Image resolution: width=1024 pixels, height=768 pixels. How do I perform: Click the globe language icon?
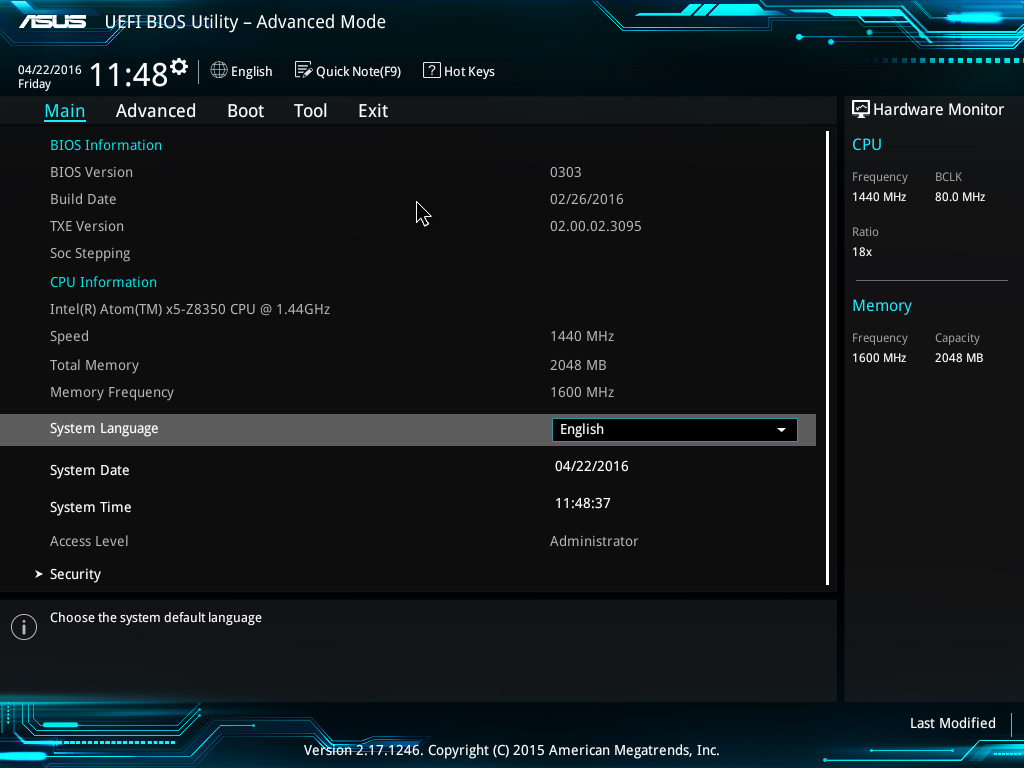coord(219,70)
